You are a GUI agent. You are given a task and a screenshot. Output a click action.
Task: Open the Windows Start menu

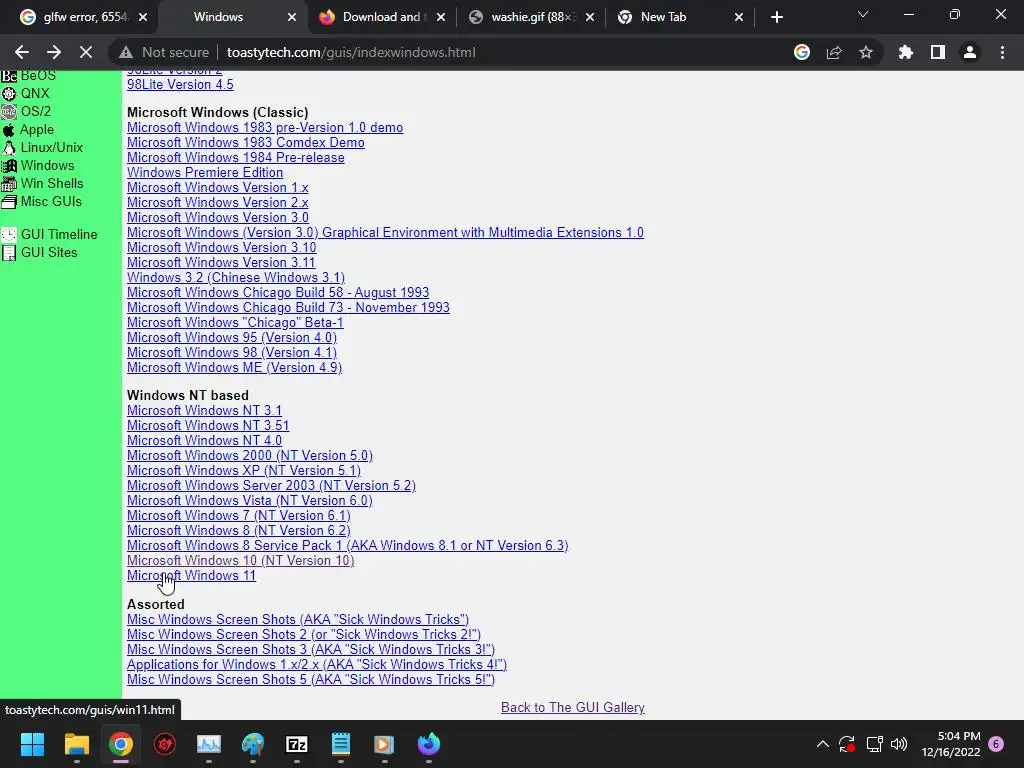pyautogui.click(x=32, y=744)
